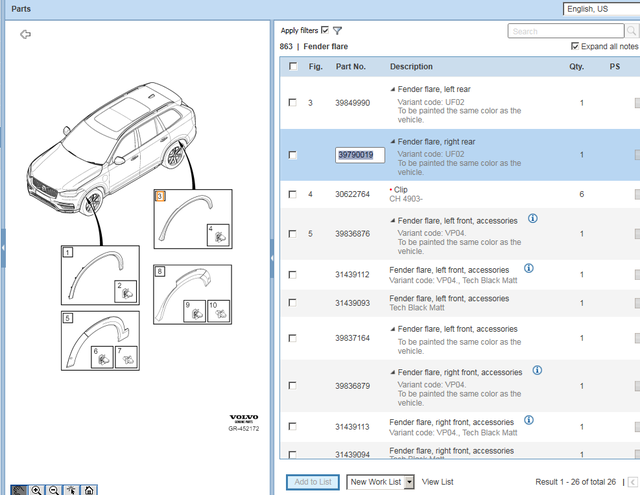
Task: Open the English, US language dropdown
Action: coord(601,9)
